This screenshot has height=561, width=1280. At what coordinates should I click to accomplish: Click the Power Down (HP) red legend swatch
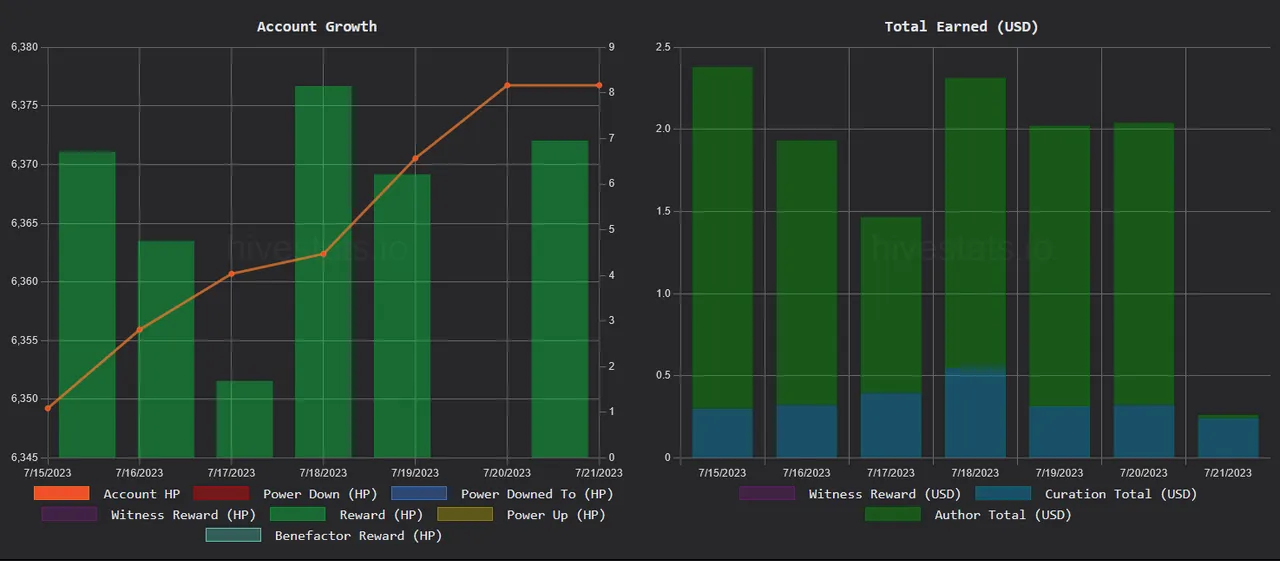221,493
